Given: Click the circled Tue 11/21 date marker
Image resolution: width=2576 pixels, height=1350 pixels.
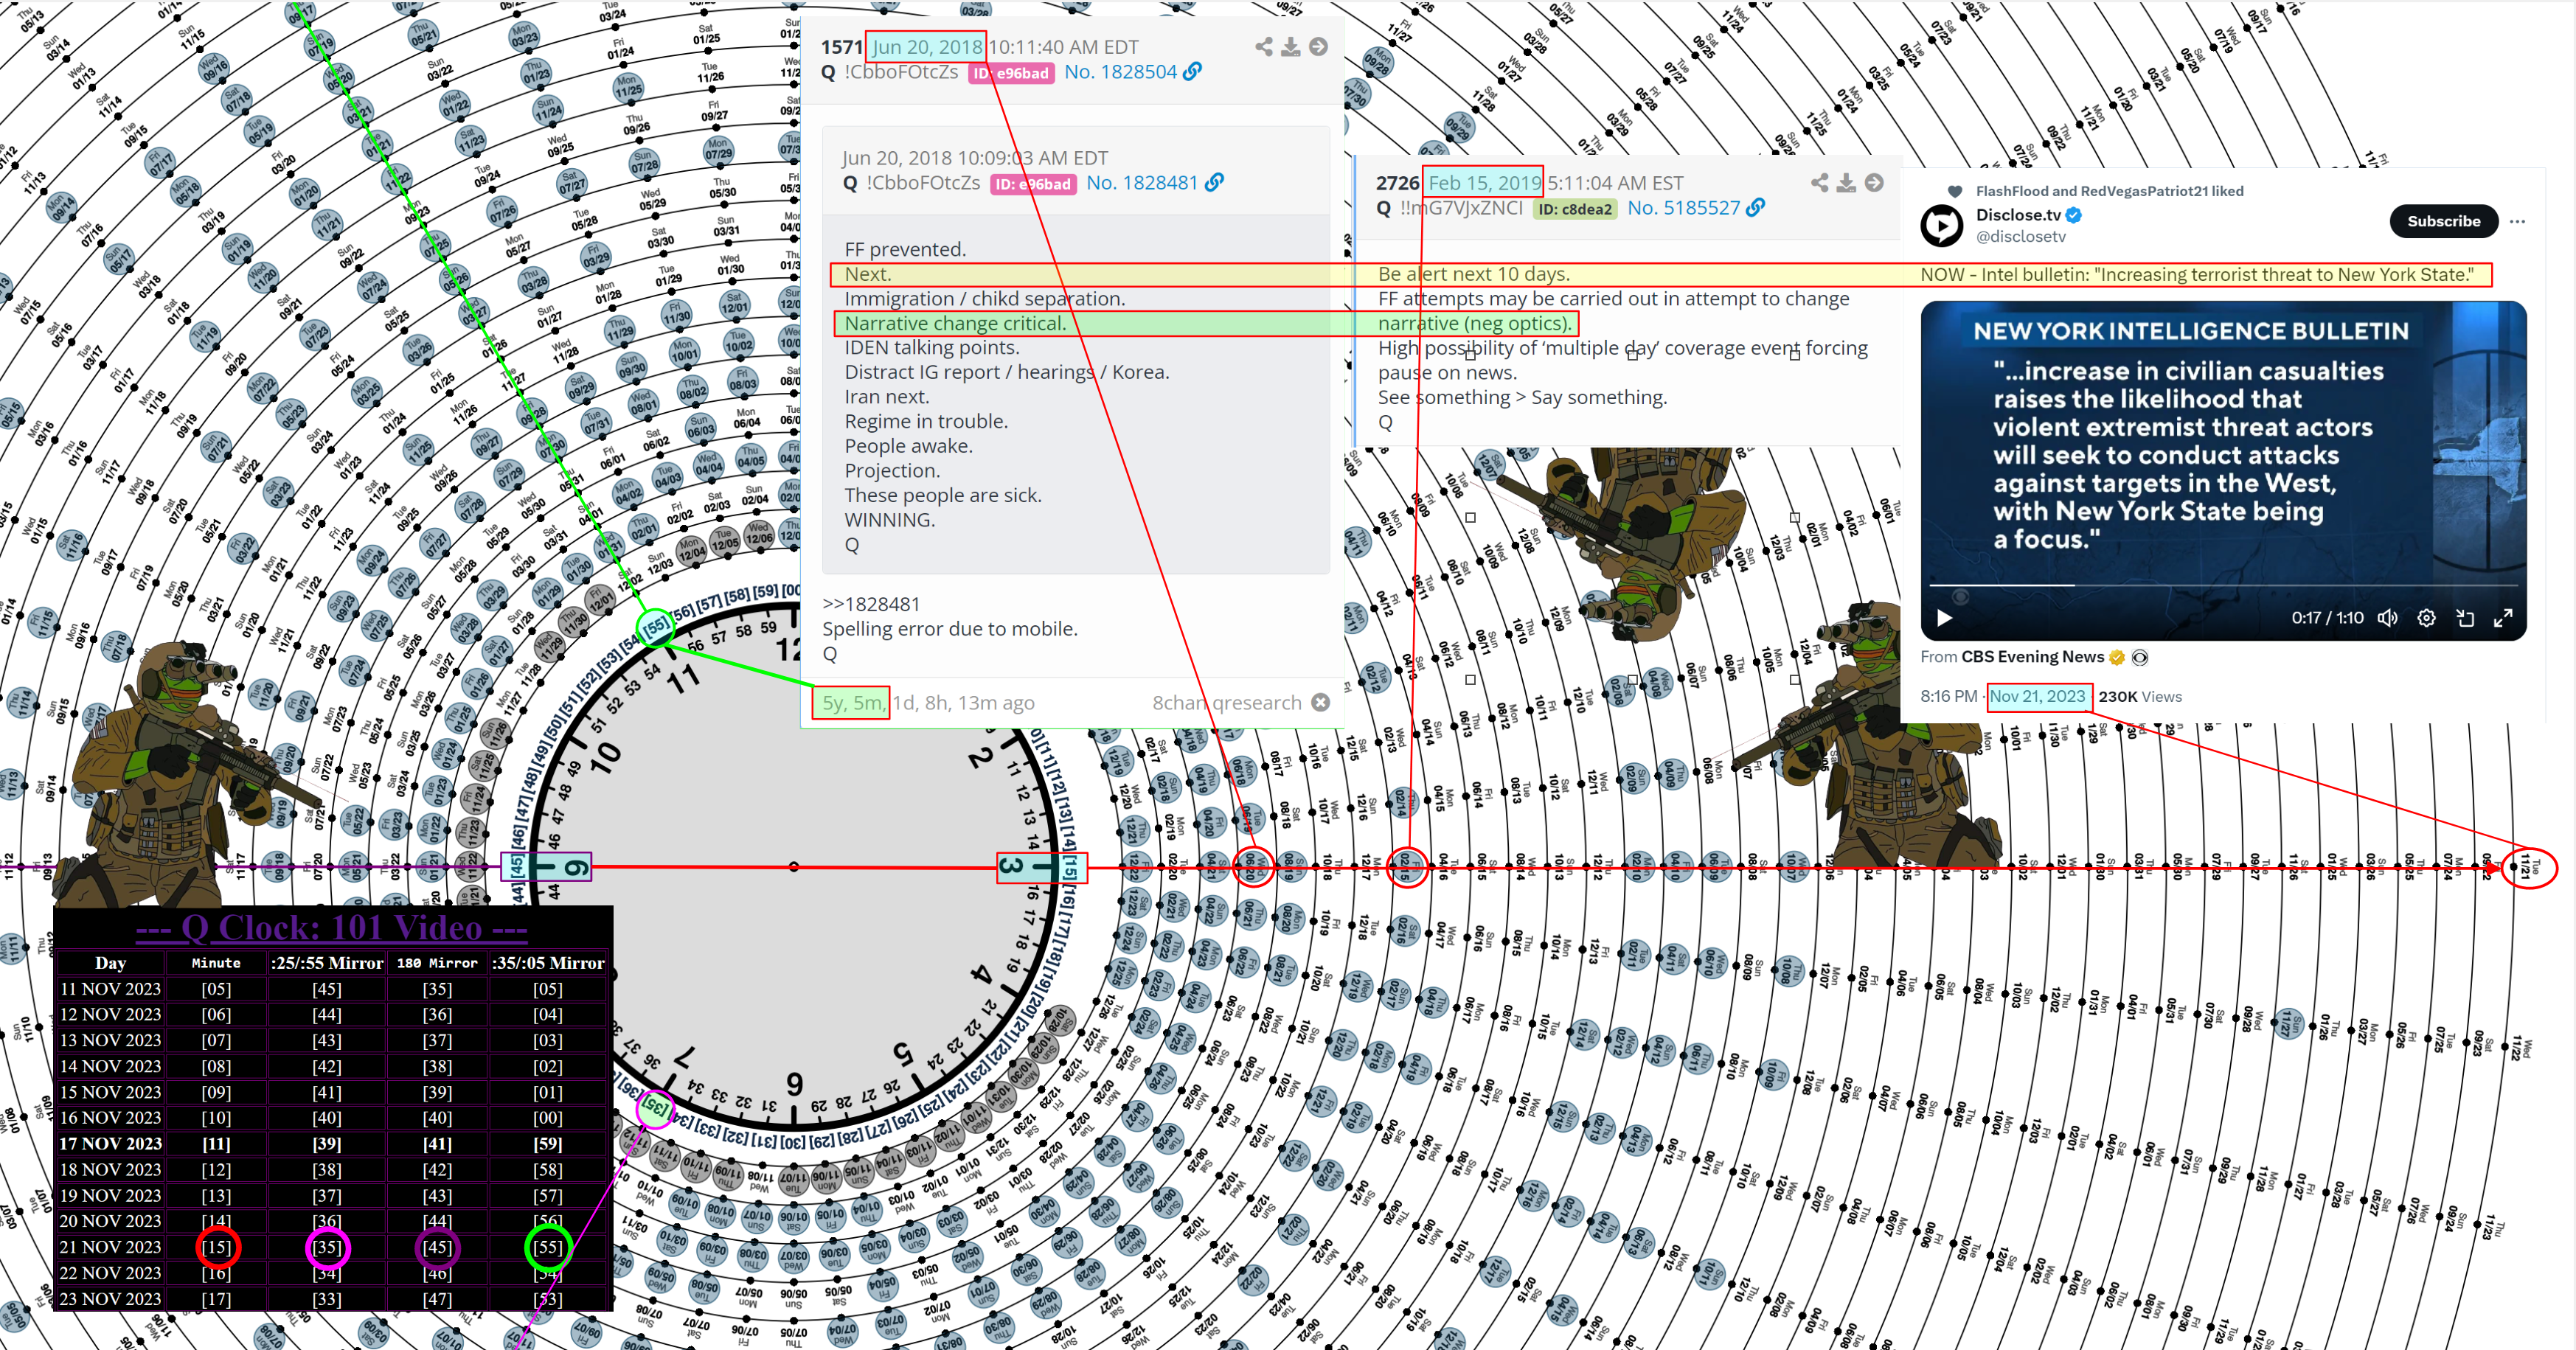Looking at the screenshot, I should tap(2529, 866).
